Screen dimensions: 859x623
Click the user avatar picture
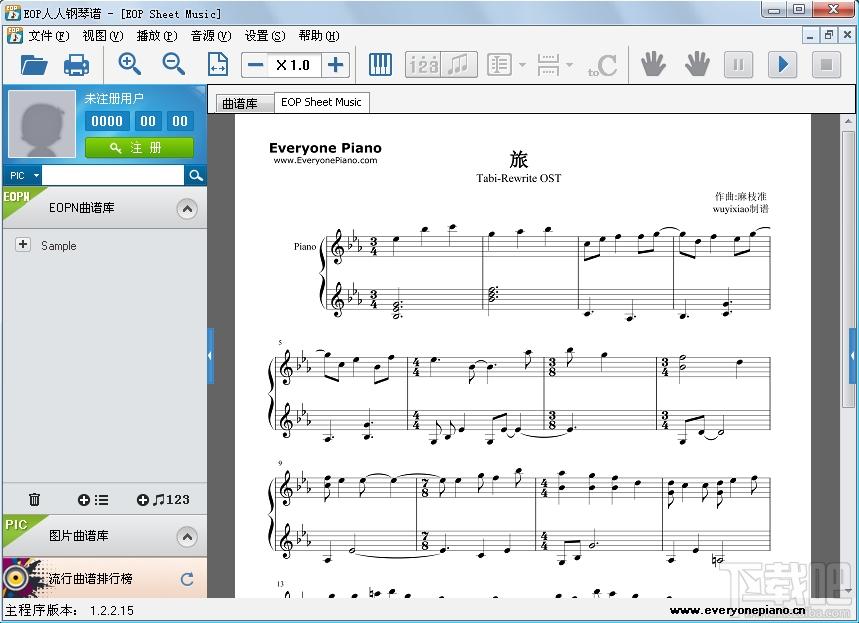[x=42, y=124]
